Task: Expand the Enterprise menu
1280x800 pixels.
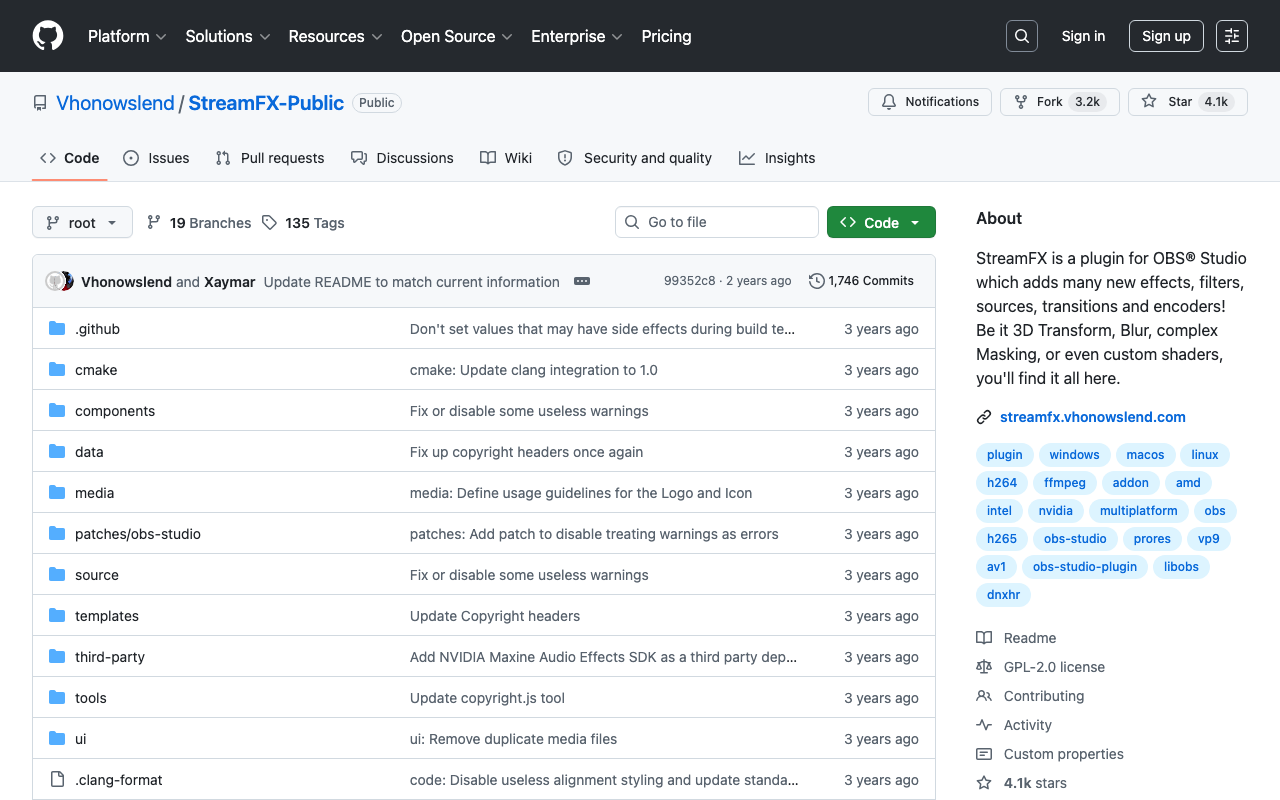Action: pyautogui.click(x=577, y=36)
